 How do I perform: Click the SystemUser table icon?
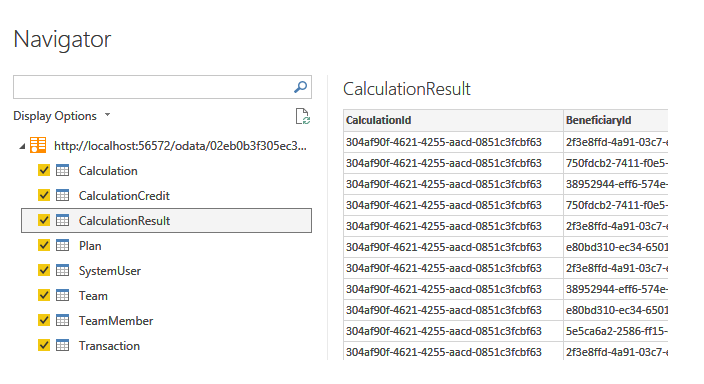62,270
